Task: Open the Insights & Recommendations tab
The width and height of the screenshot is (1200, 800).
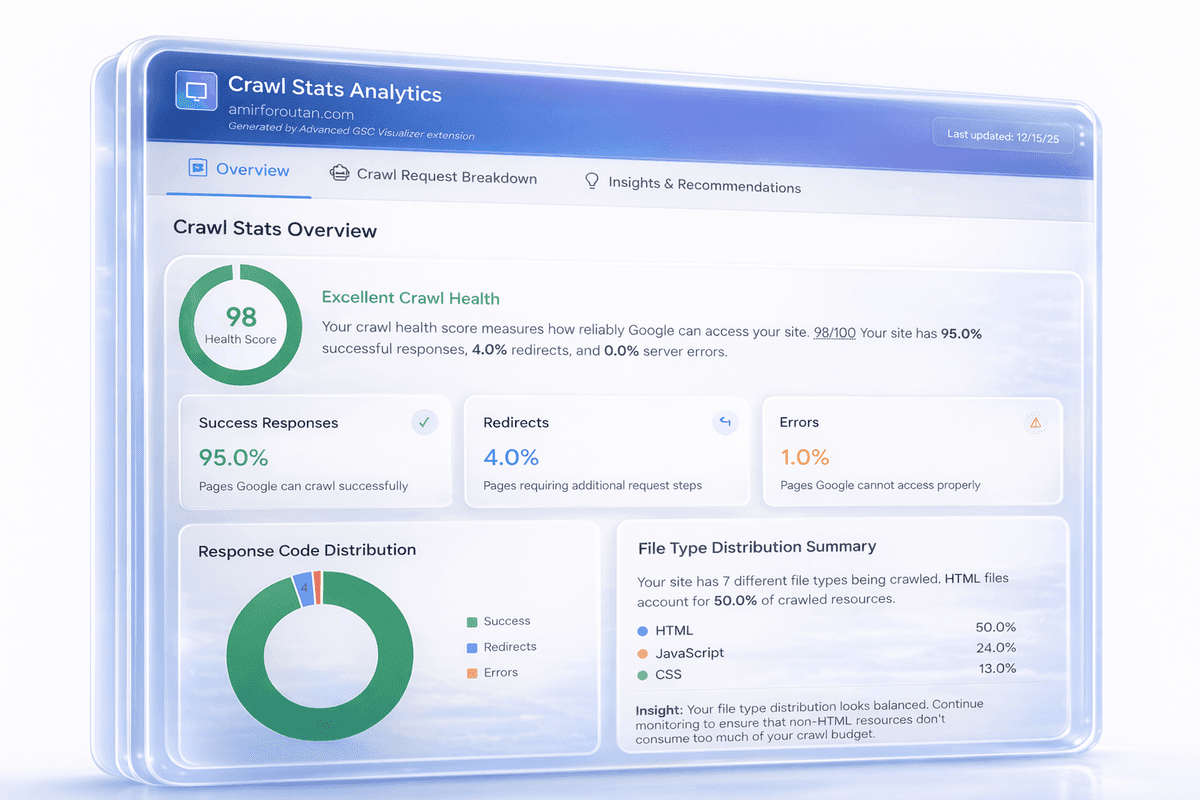Action: (x=706, y=187)
